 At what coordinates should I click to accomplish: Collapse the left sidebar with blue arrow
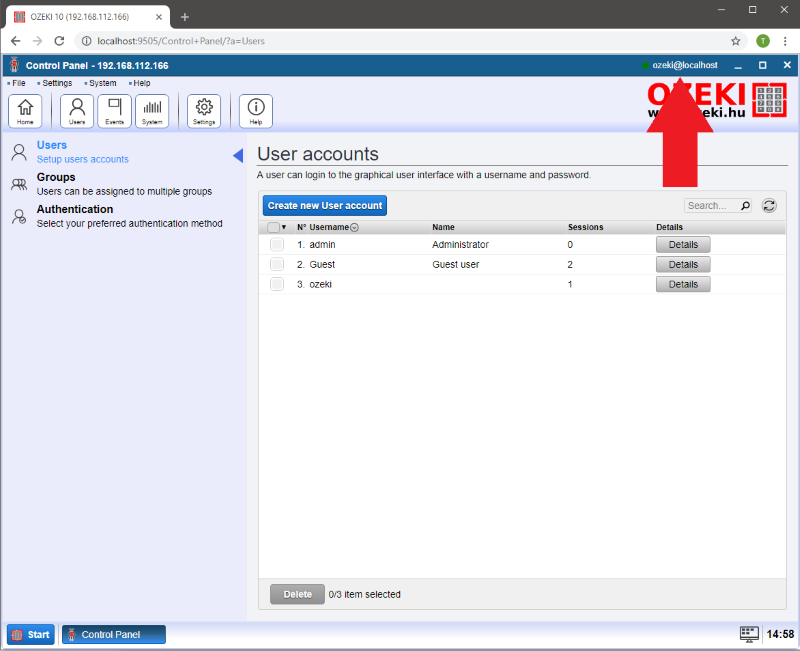click(238, 155)
